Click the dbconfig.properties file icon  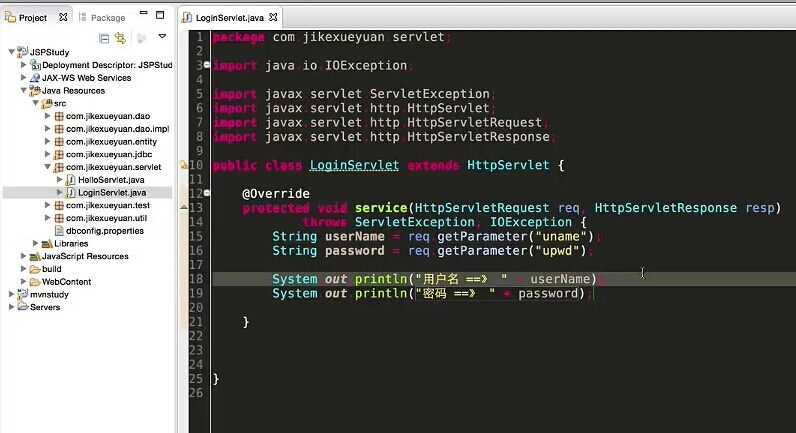[59, 230]
